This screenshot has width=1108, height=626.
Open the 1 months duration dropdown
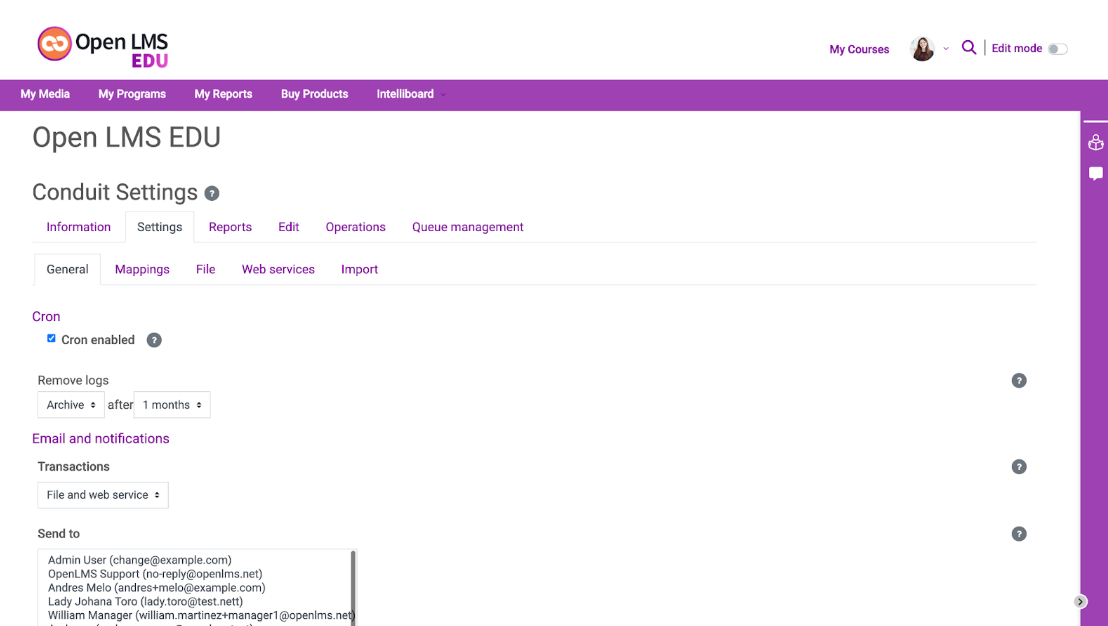pos(172,405)
